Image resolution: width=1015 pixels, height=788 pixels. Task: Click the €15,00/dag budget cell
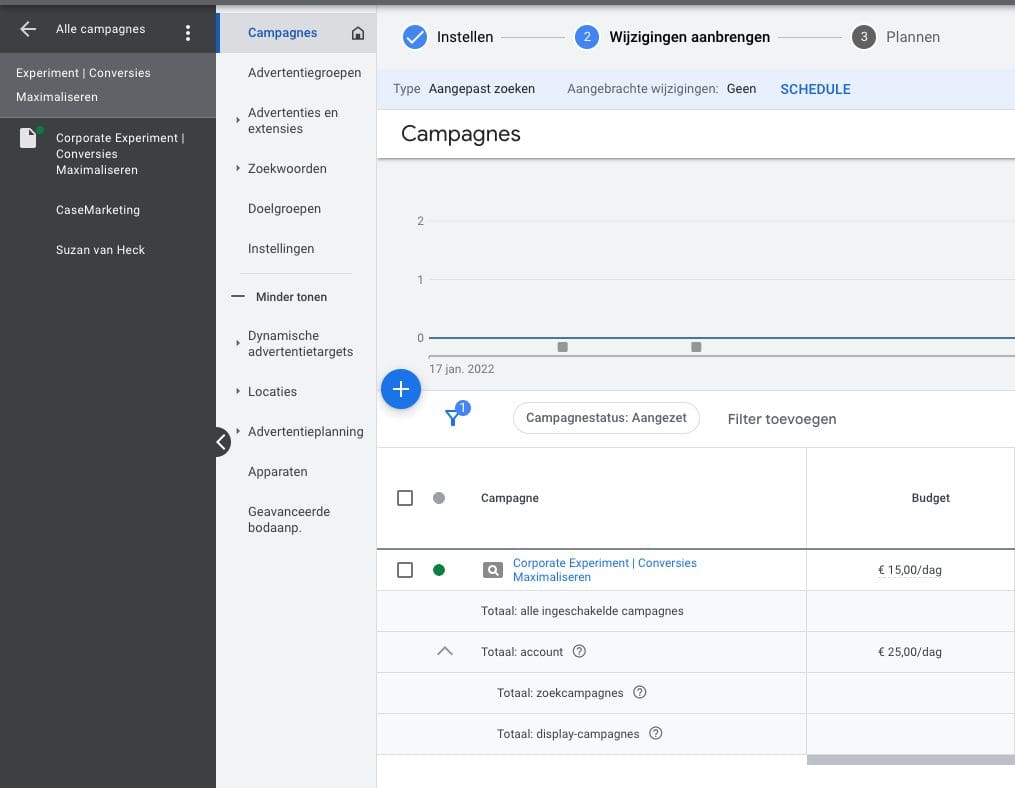[x=909, y=570]
